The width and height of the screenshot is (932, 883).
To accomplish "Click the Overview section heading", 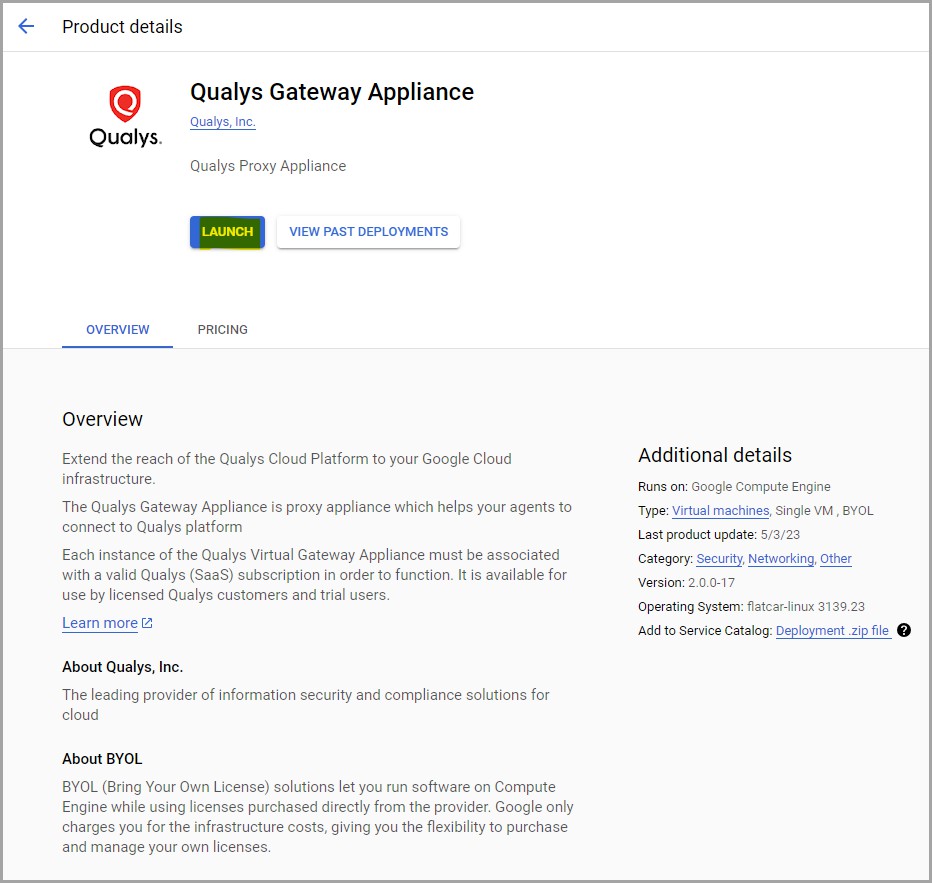I will click(x=102, y=420).
